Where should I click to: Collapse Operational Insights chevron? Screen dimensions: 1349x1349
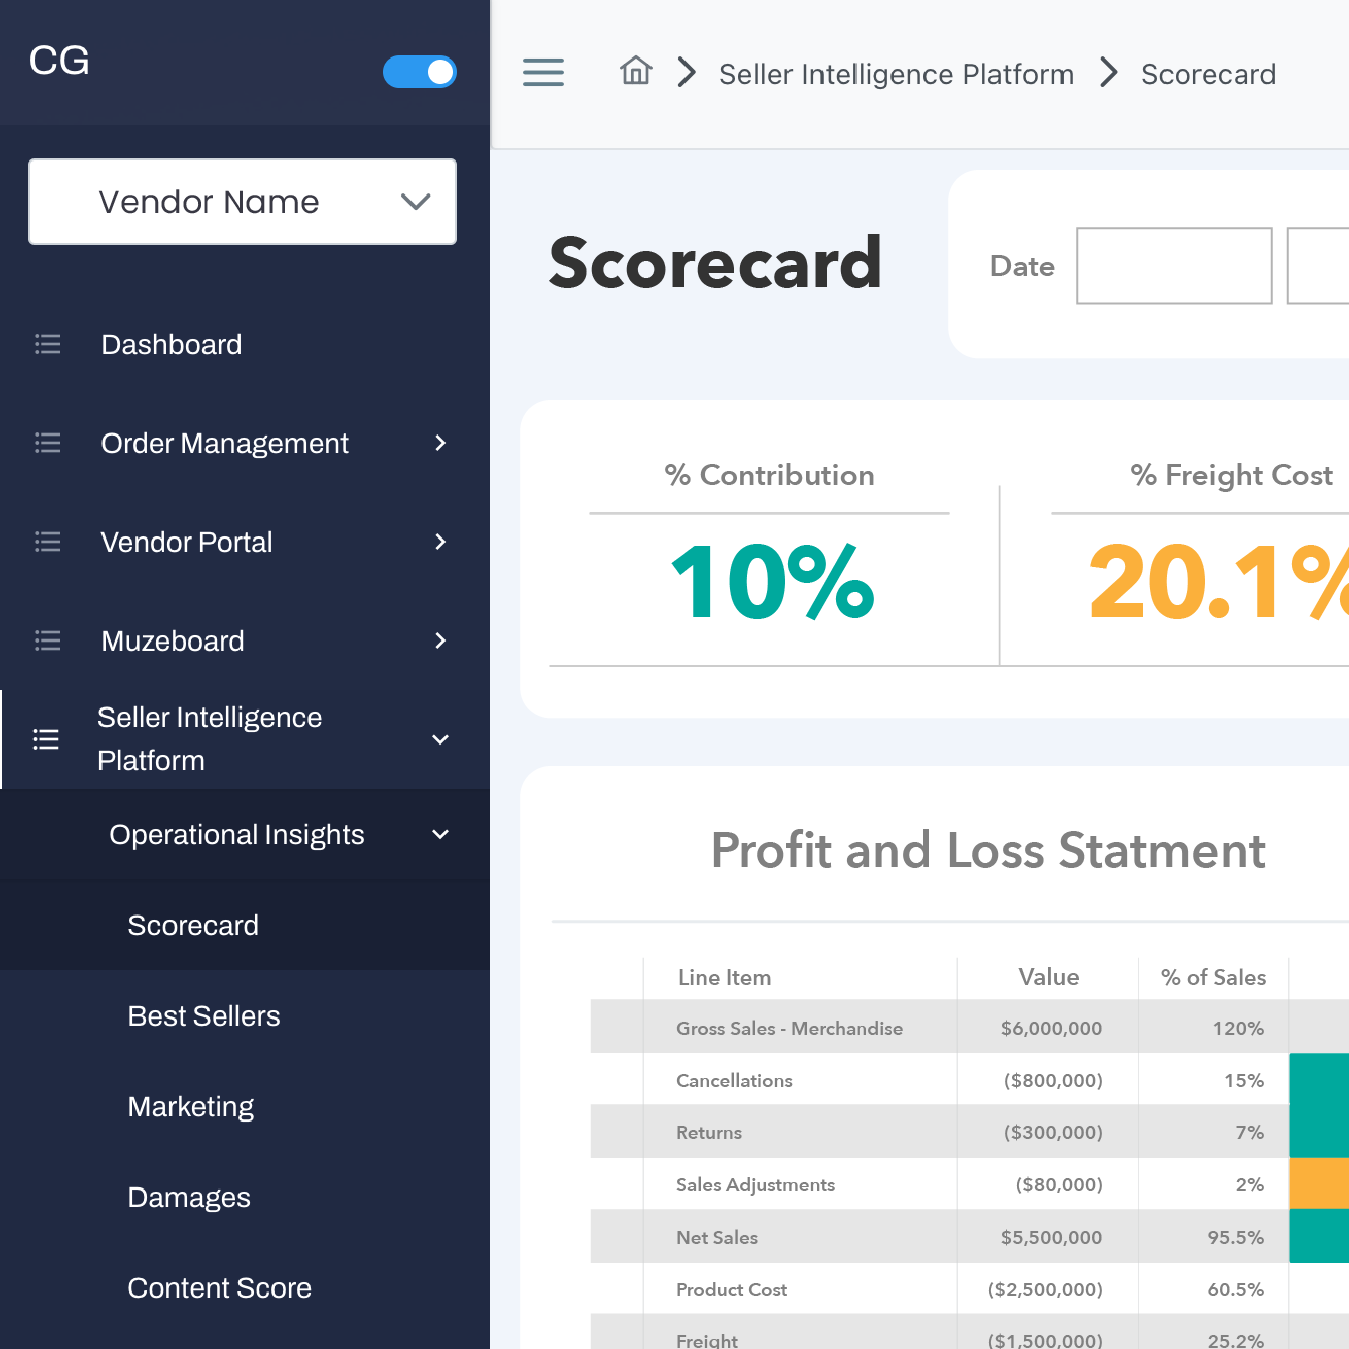(x=440, y=834)
